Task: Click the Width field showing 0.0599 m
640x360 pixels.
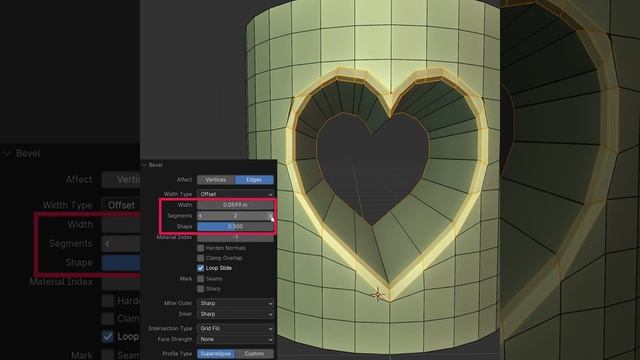Action: click(x=235, y=205)
